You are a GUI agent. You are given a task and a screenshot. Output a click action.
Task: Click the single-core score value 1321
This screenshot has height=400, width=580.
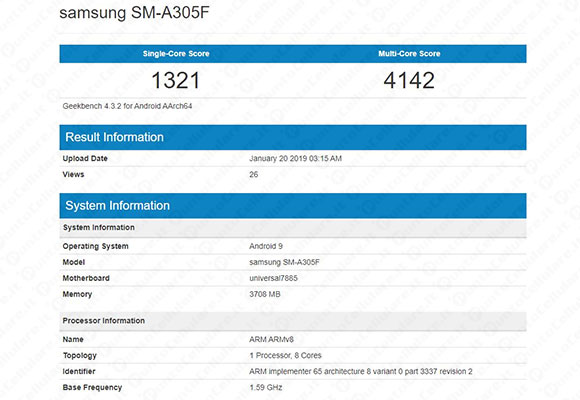tap(176, 80)
